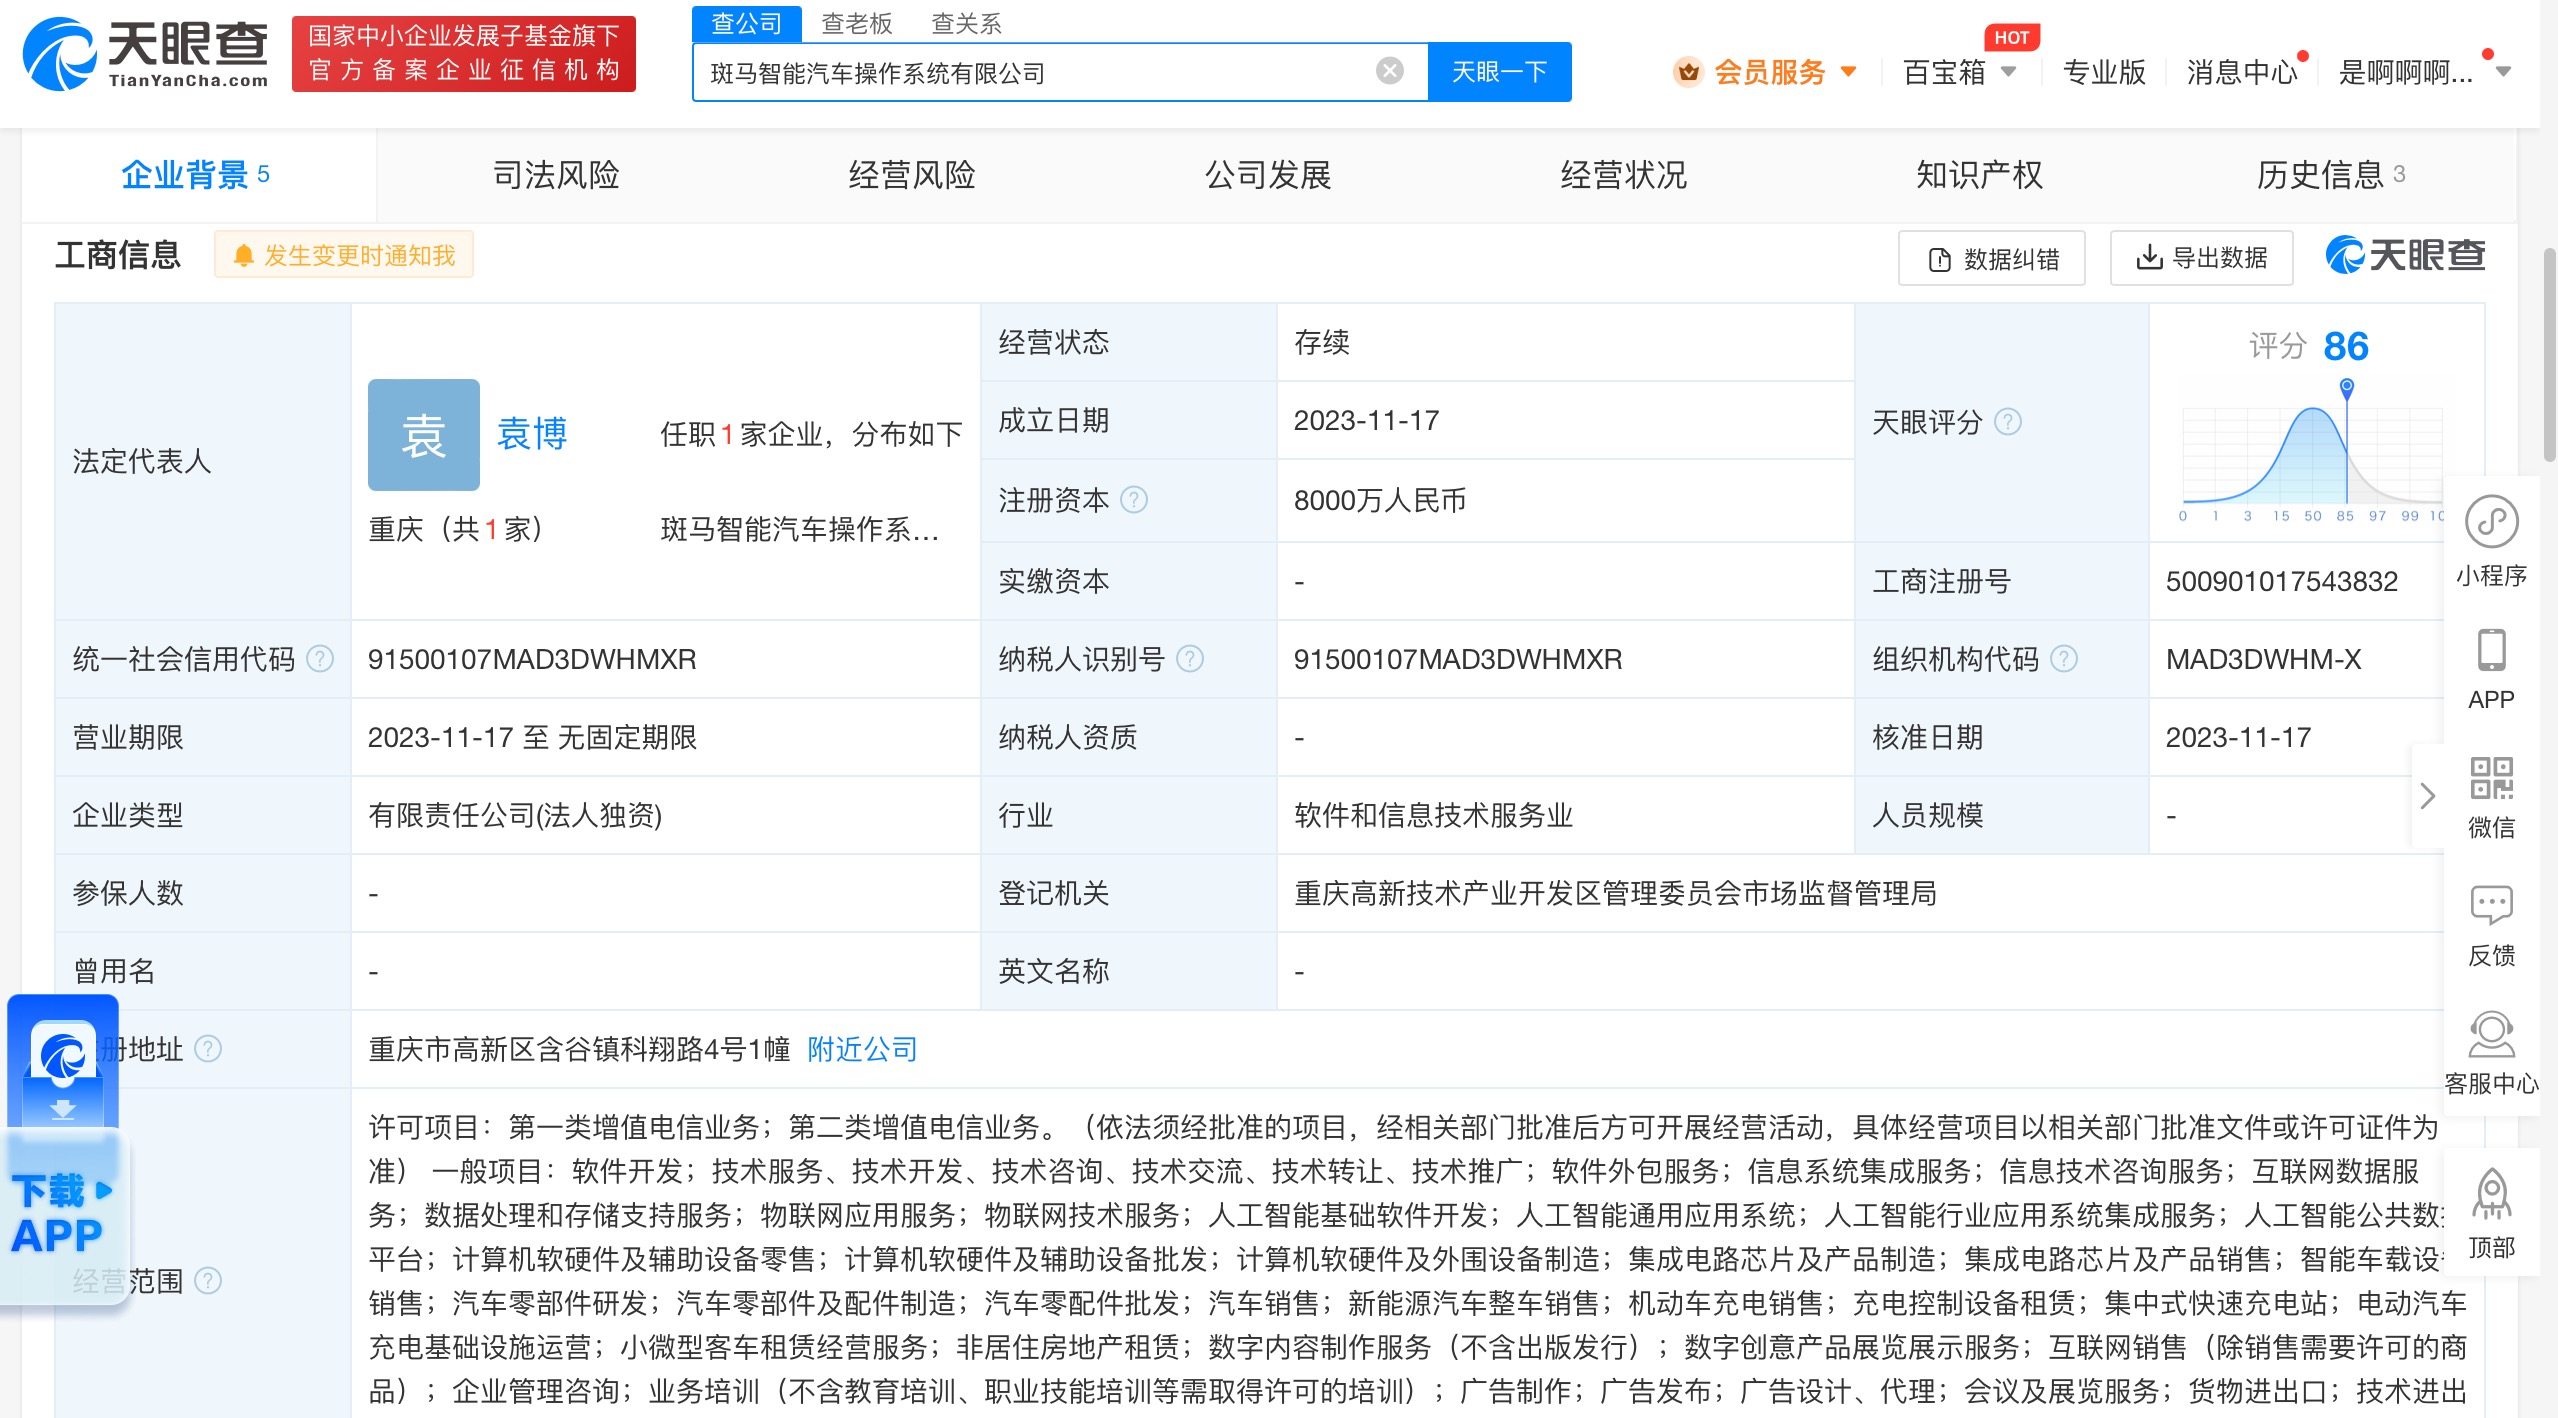
Task: Open 斑马智能汽车操作系... company link
Action: (x=800, y=529)
